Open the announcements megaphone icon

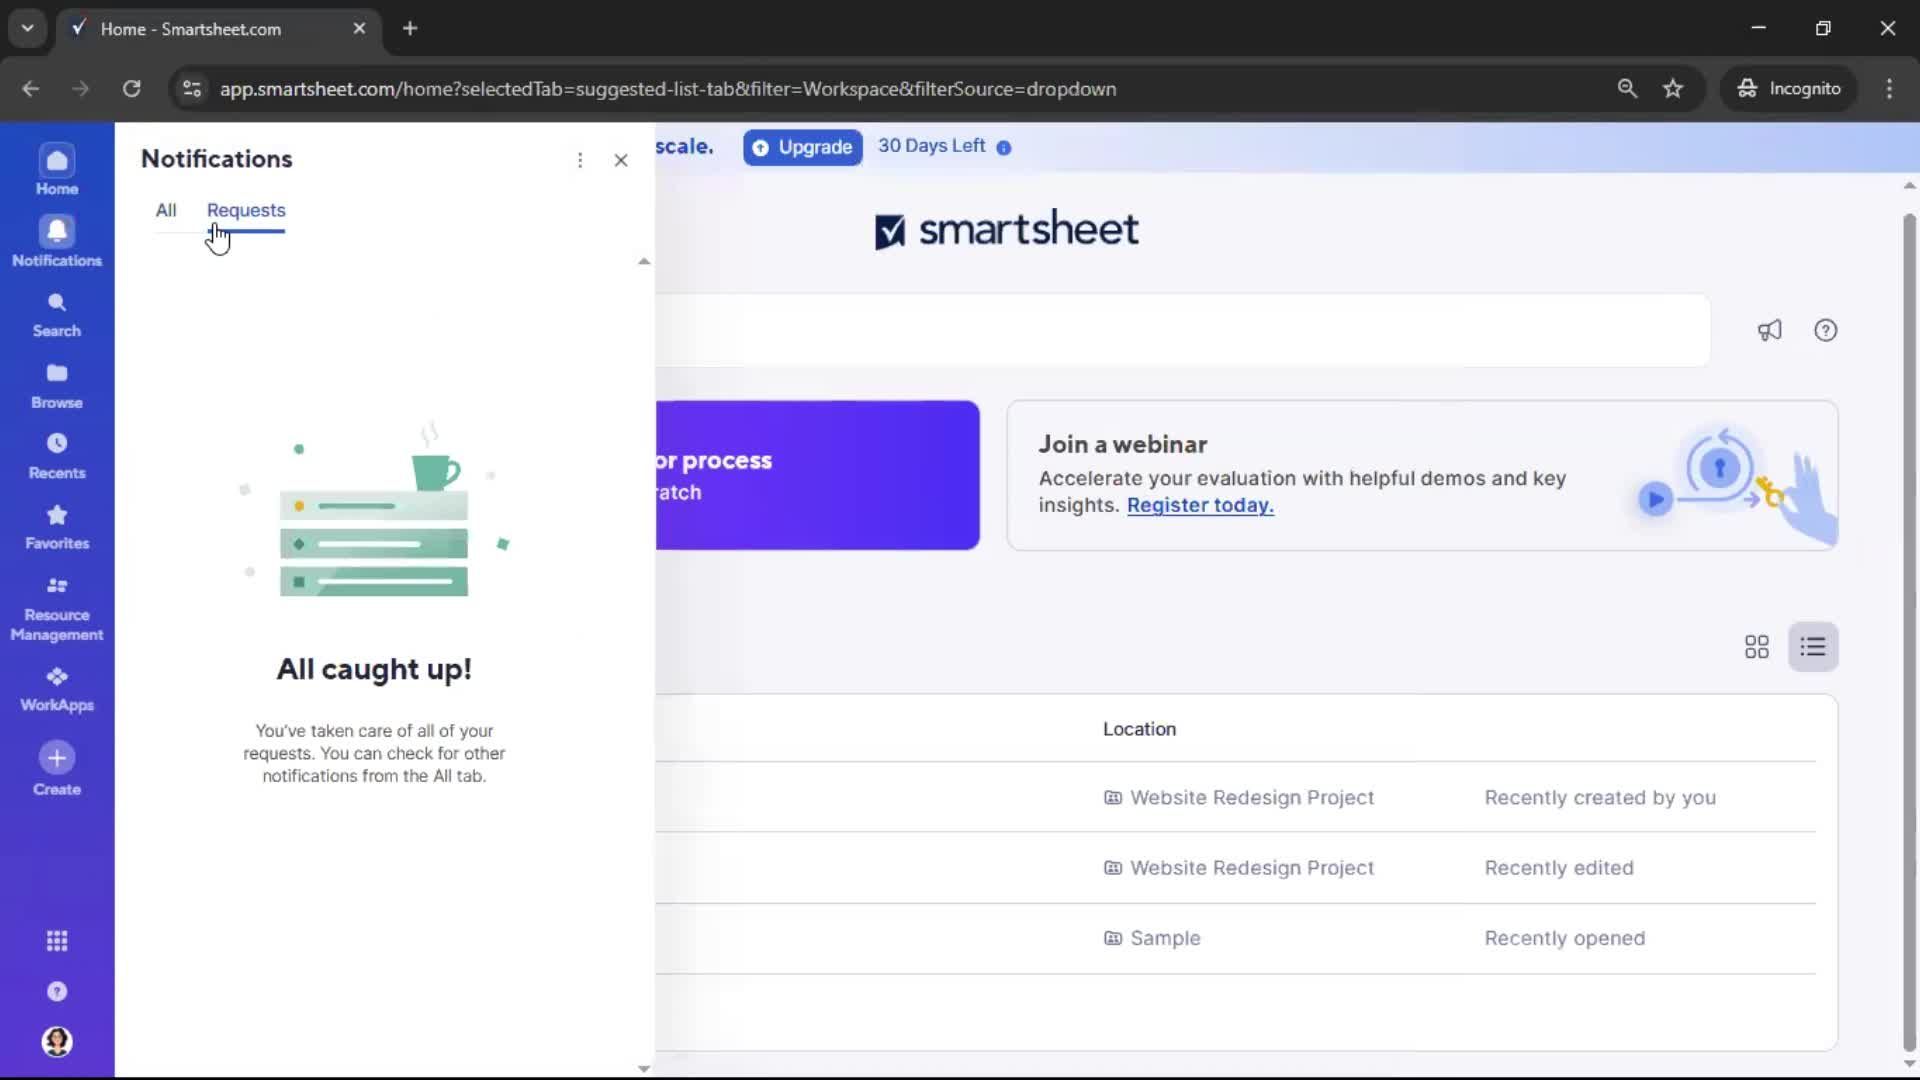1770,330
